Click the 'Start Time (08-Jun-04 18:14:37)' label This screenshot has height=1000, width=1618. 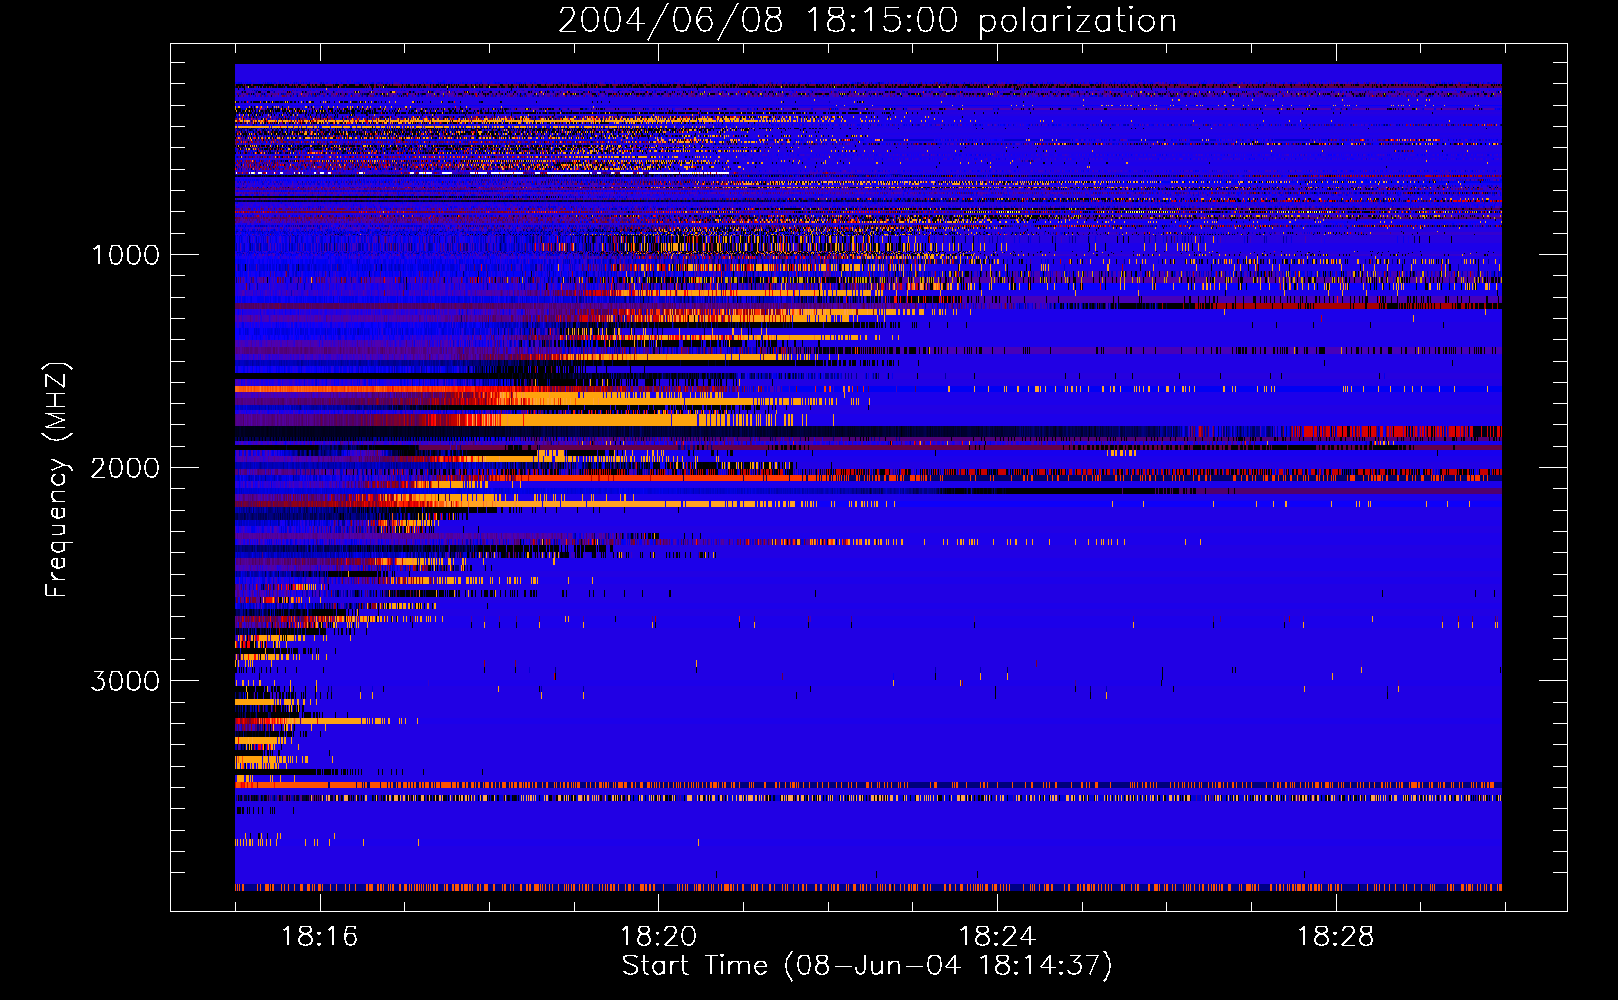[867, 966]
